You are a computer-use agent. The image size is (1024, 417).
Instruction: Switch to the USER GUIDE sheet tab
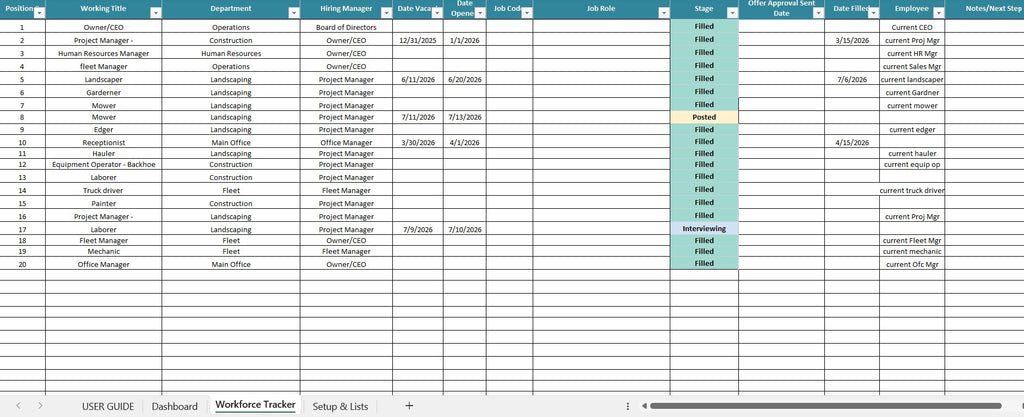pyautogui.click(x=108, y=406)
